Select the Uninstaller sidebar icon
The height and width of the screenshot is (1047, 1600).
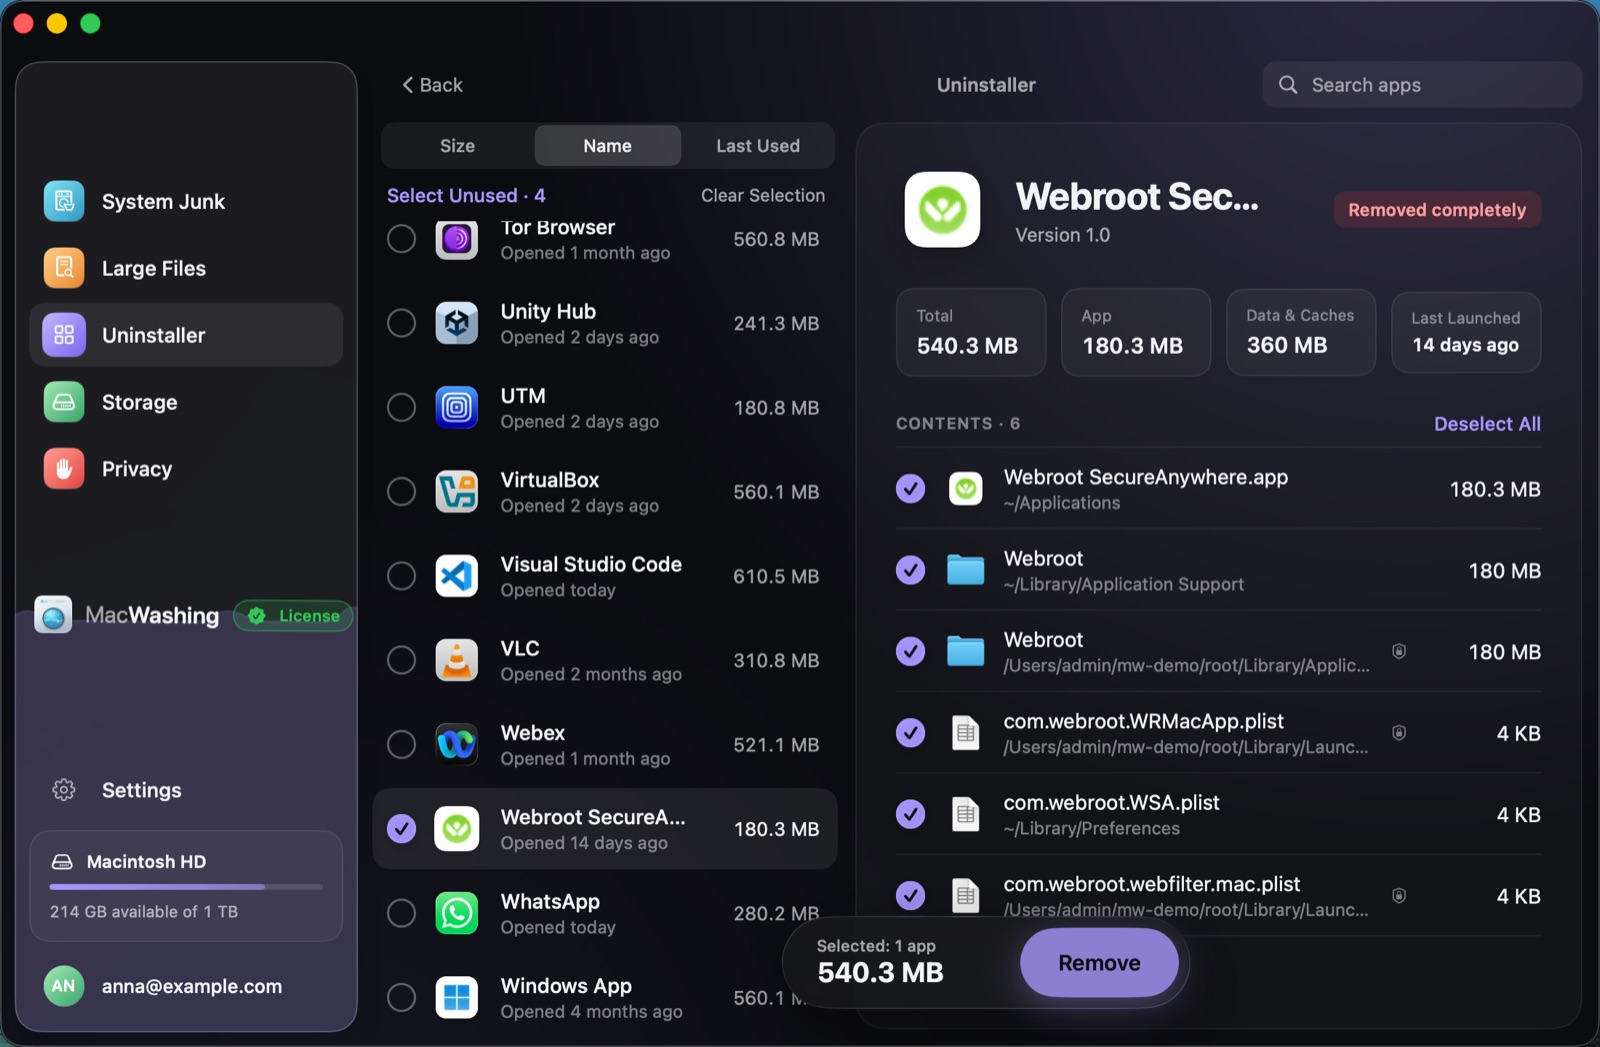(x=64, y=335)
